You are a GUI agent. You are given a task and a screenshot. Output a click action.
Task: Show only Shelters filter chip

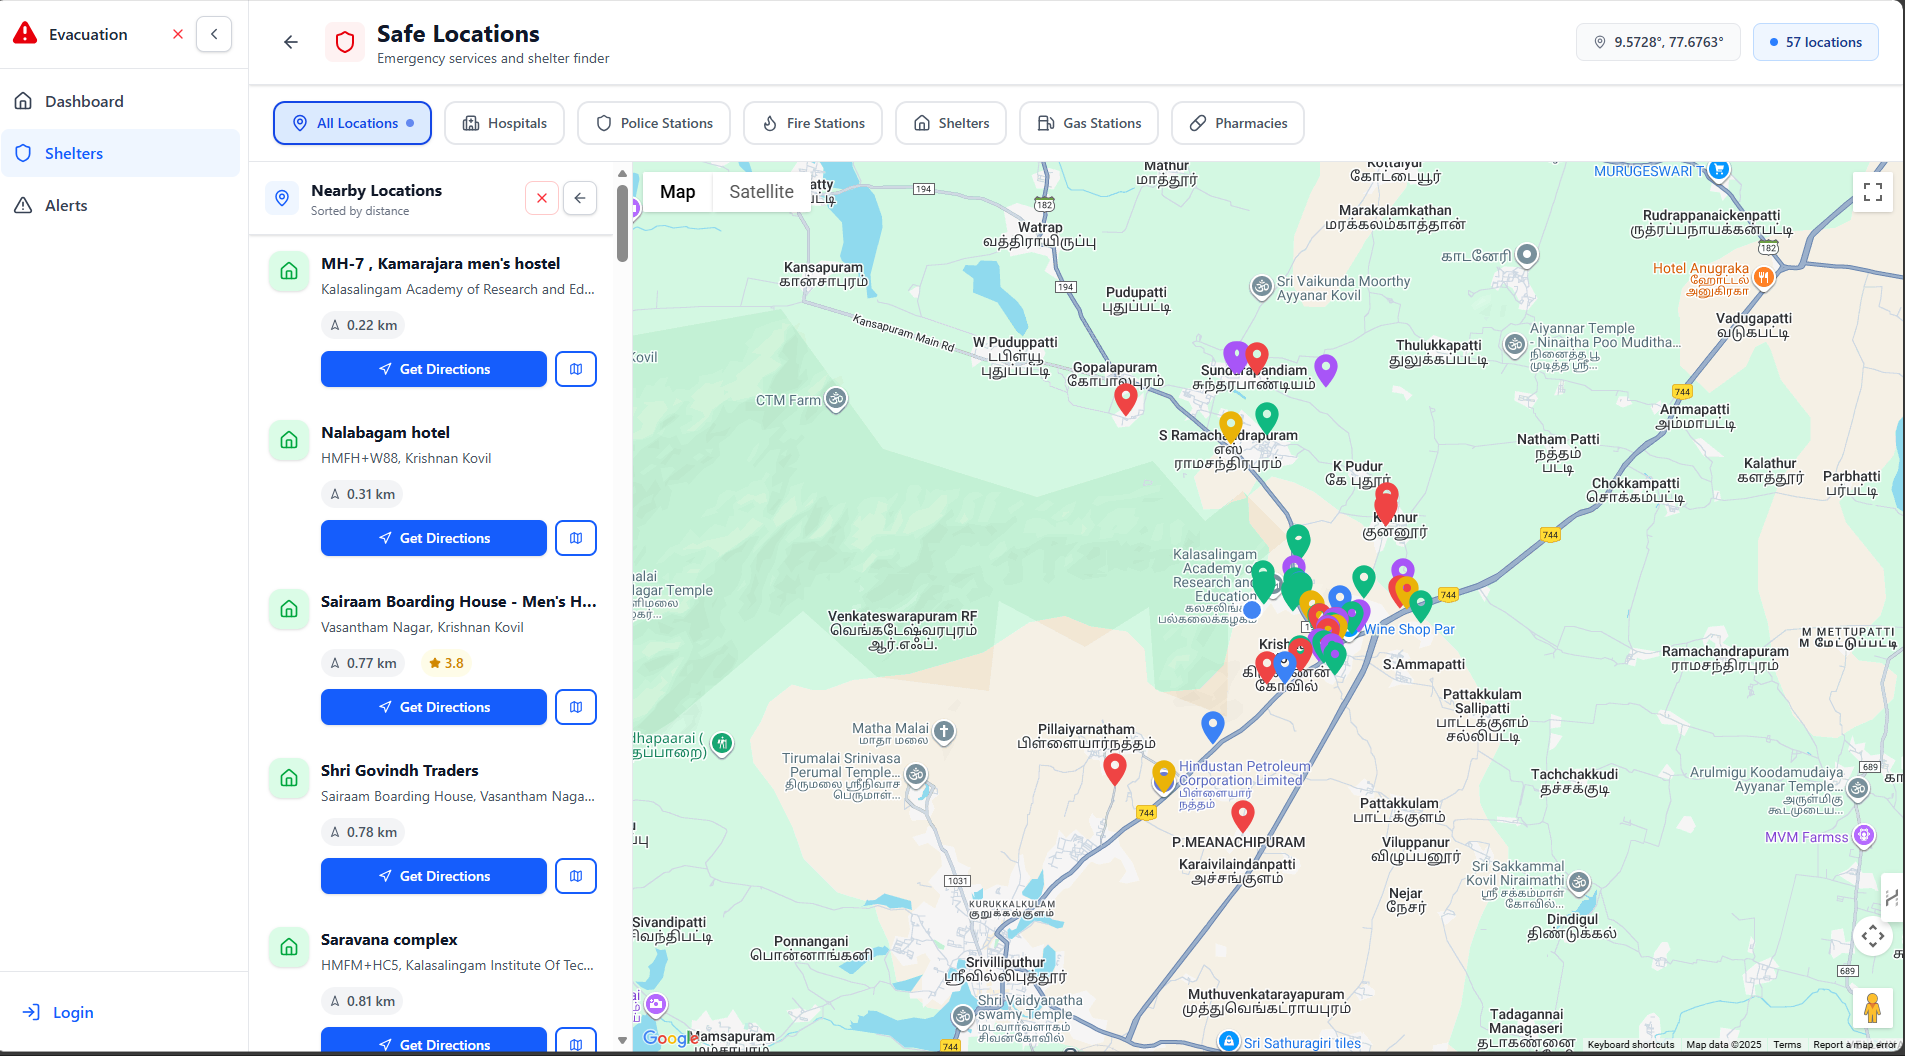[951, 123]
